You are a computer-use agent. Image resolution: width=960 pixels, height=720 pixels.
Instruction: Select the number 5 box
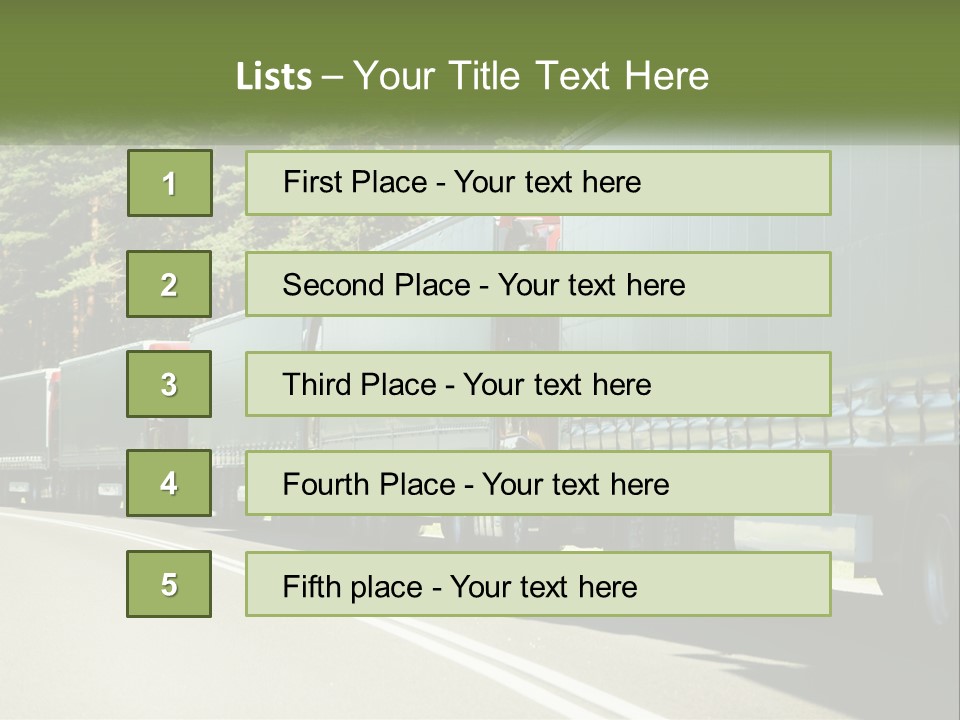[169, 584]
